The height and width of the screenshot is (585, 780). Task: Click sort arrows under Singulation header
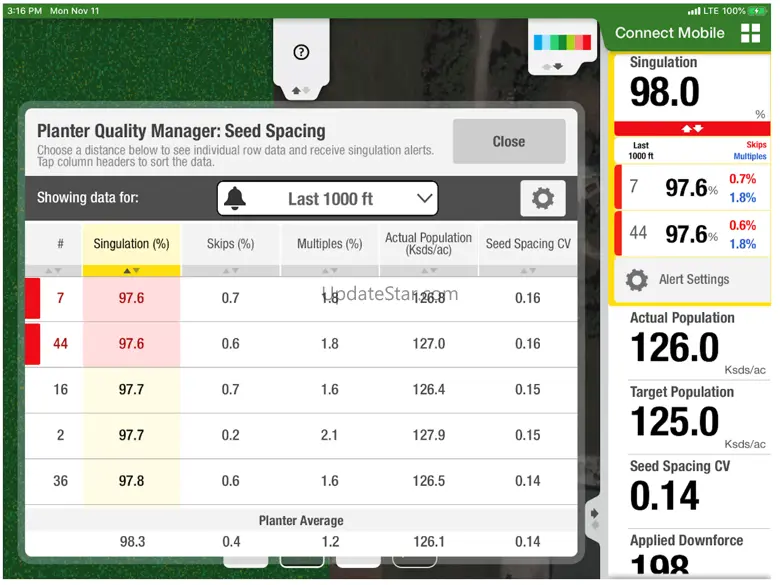click(131, 271)
